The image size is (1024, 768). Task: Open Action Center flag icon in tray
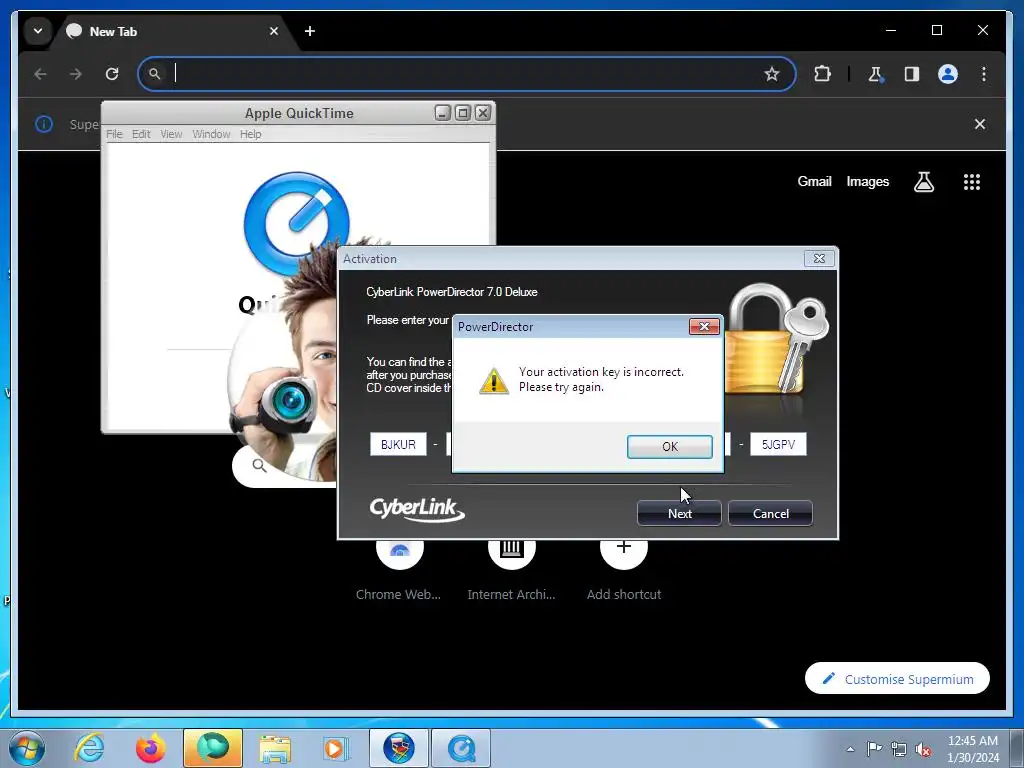pyautogui.click(x=874, y=748)
